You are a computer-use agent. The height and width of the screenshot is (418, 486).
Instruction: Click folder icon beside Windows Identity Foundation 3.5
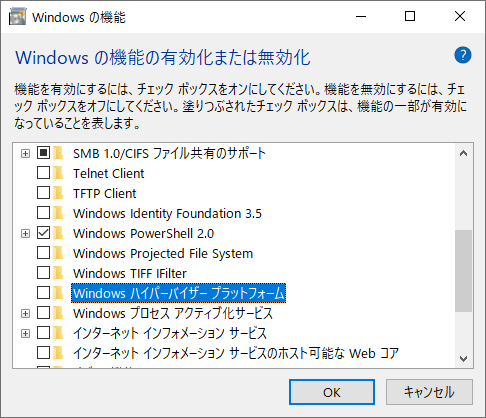tap(58, 213)
